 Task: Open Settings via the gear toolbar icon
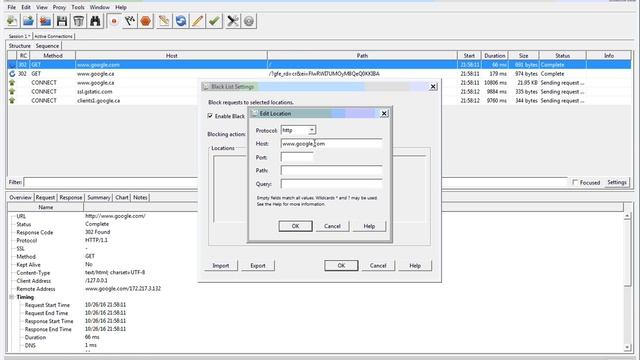click(249, 21)
